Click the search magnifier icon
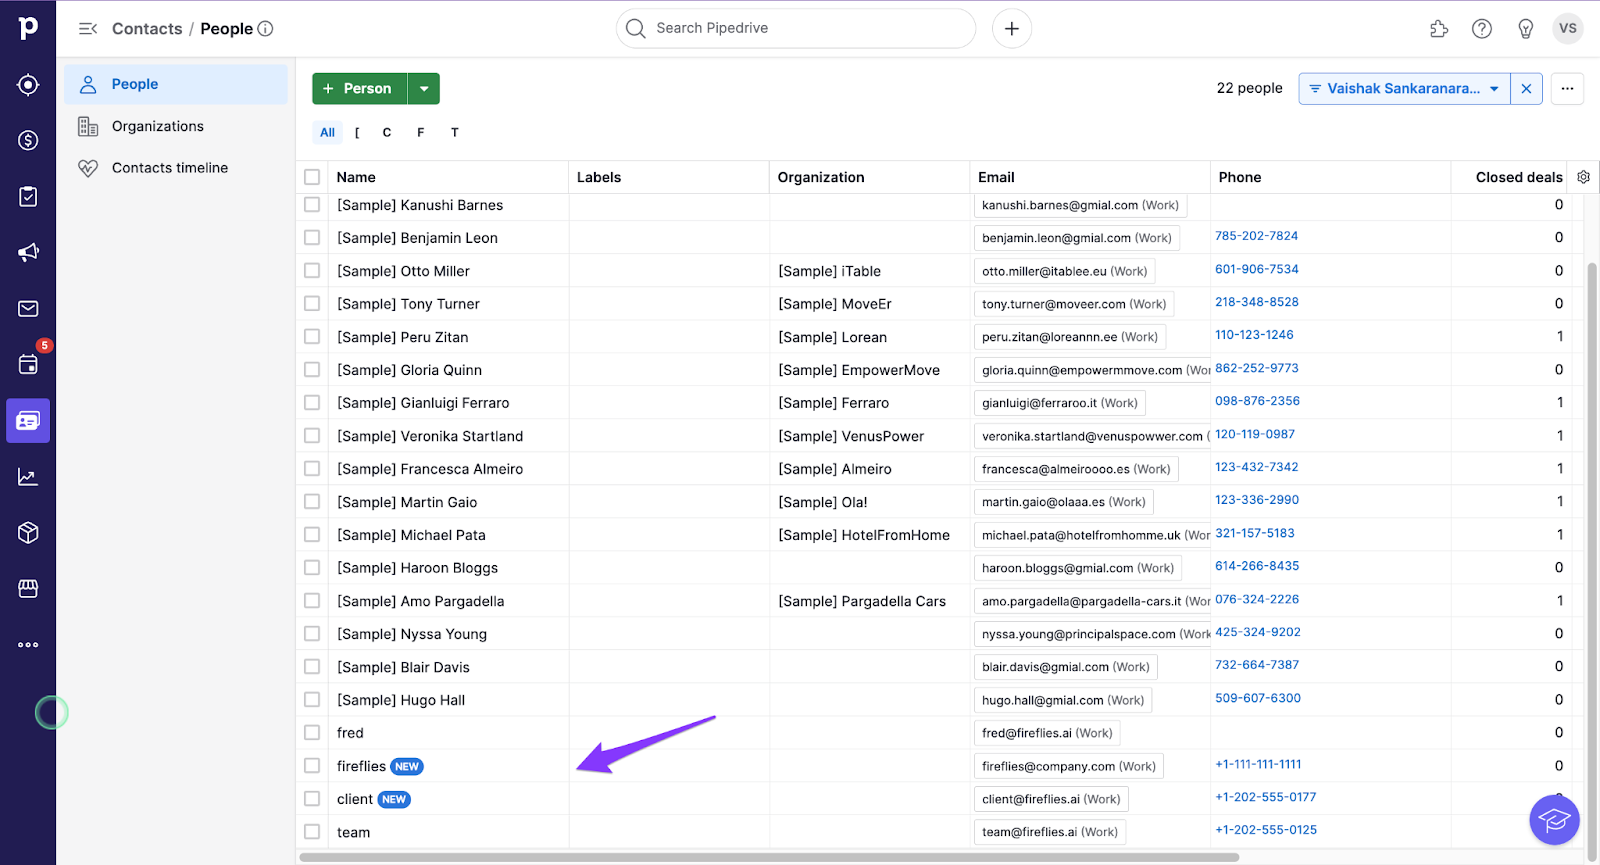Image resolution: width=1600 pixels, height=865 pixels. 636,28
